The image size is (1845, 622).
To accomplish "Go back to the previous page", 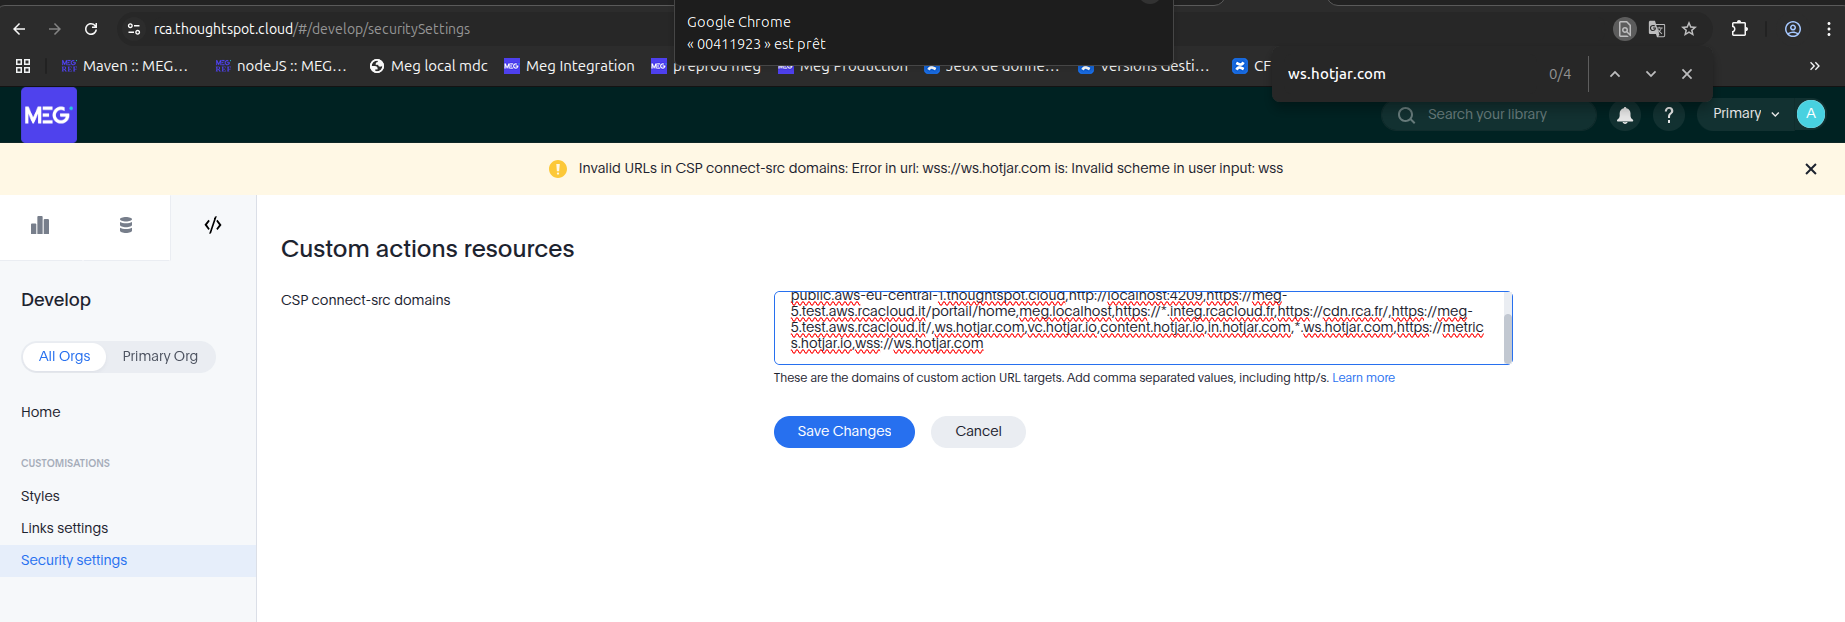I will 19,29.
